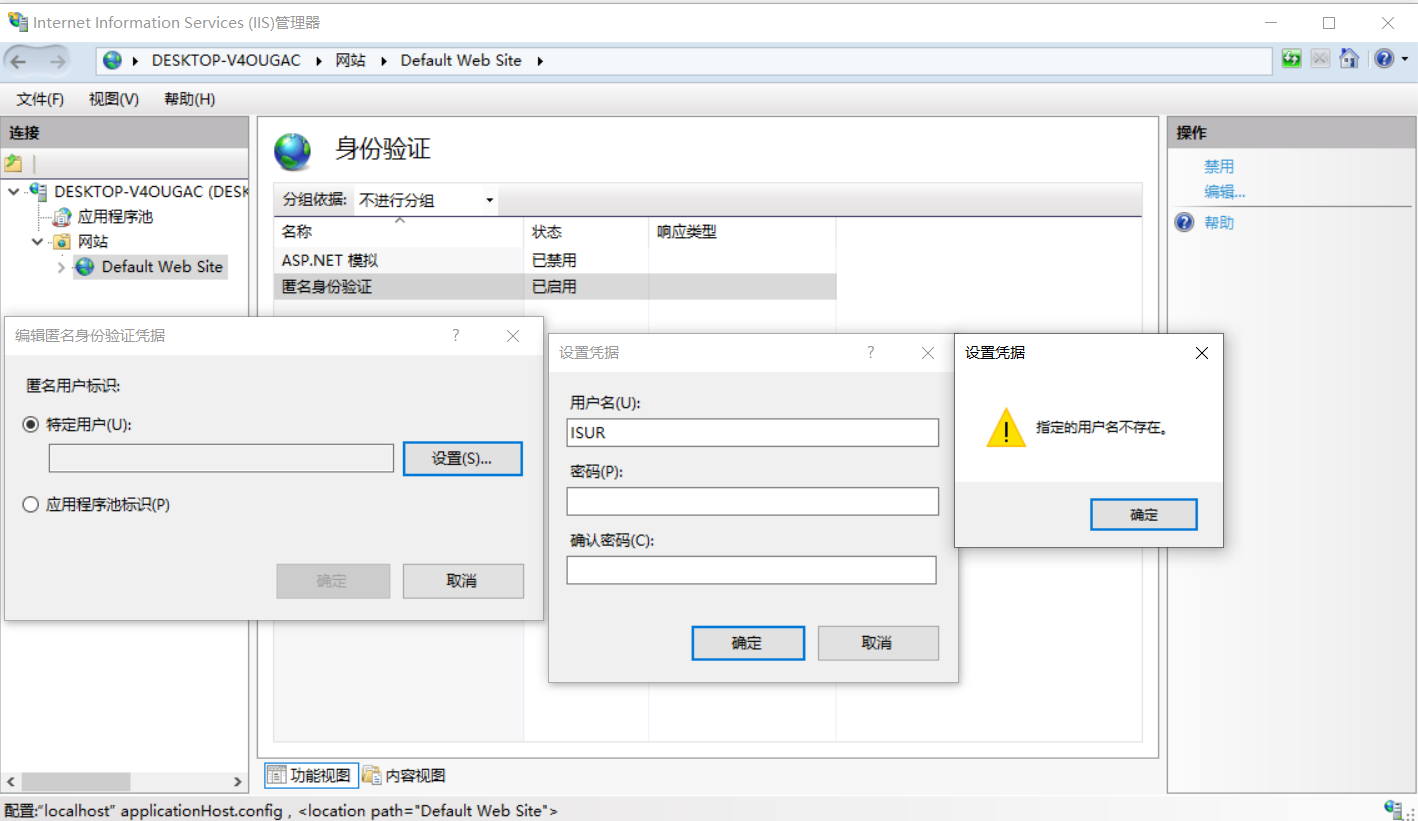Viewport: 1418px width, 821px height.
Task: Open the 帮助(H) menu
Action: coord(190,99)
